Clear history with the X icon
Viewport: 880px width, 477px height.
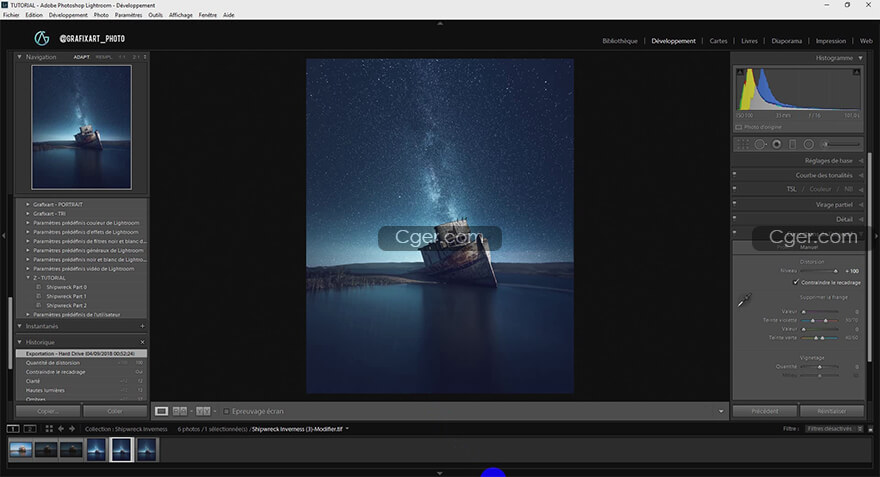point(142,342)
